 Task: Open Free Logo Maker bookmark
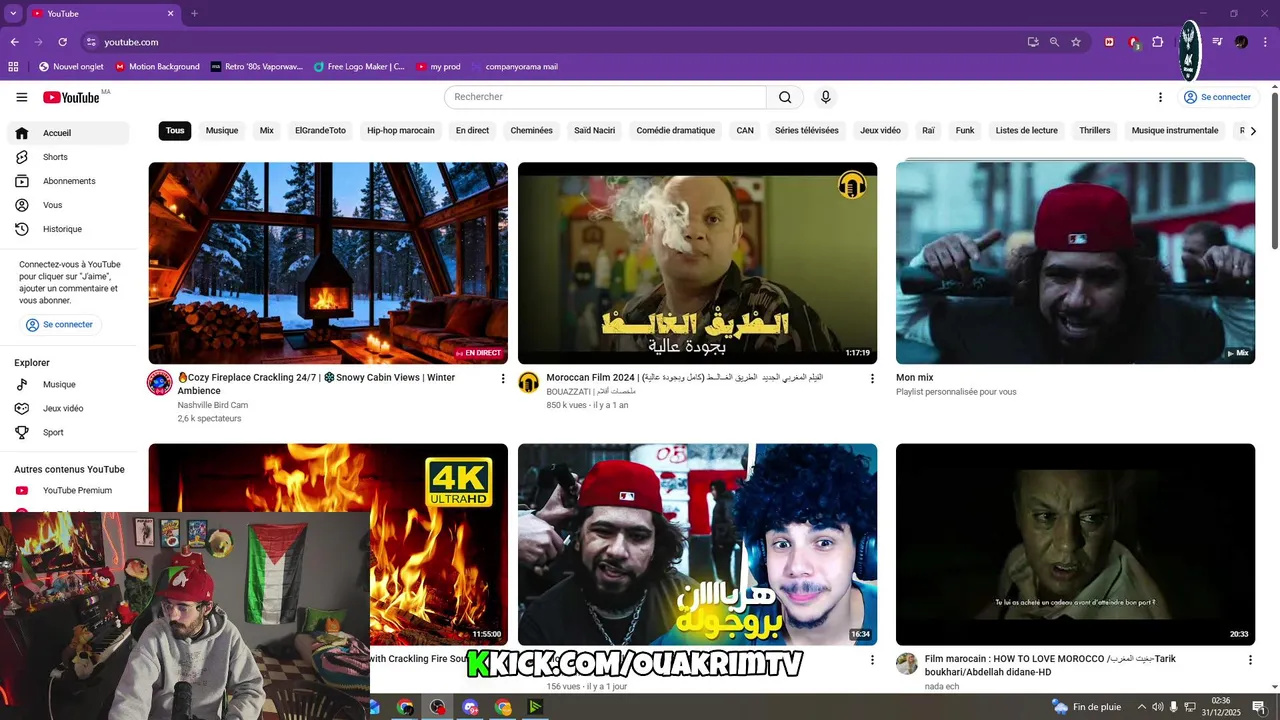pos(359,67)
